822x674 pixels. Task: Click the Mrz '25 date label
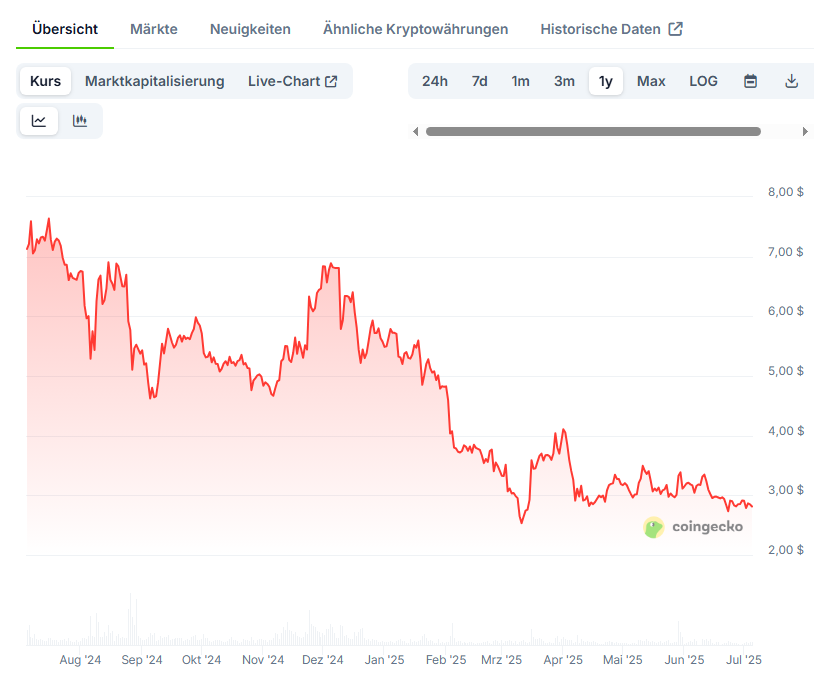coord(501,660)
